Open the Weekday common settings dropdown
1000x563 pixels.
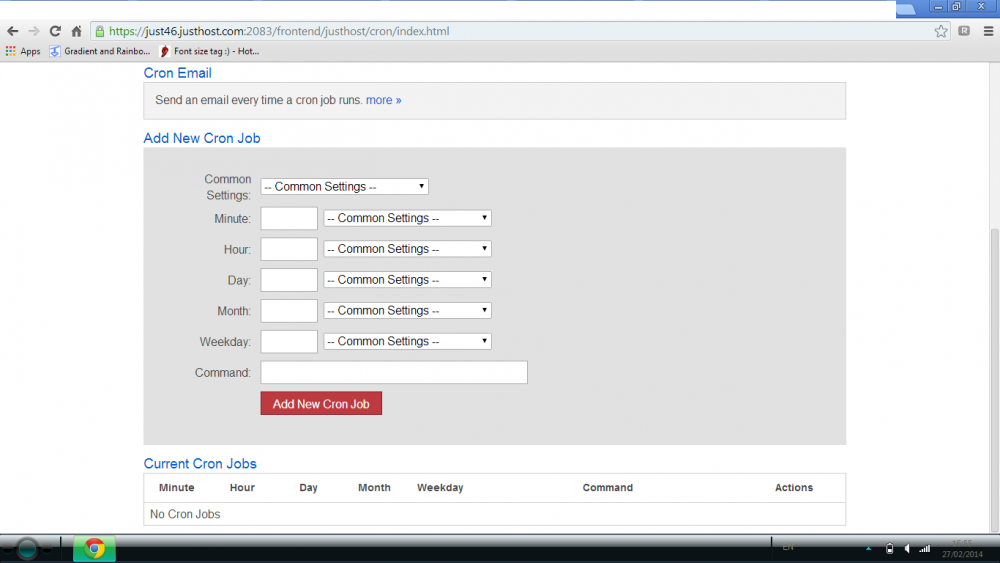coord(407,342)
